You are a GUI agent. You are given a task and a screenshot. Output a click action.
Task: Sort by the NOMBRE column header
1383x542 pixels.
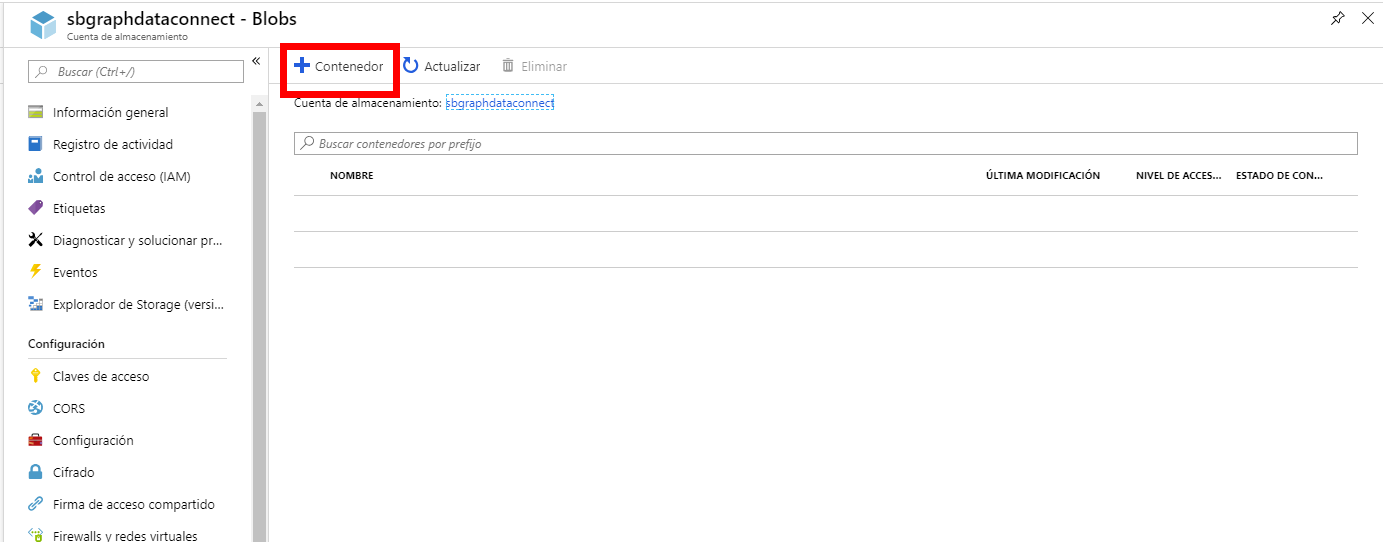[351, 176]
